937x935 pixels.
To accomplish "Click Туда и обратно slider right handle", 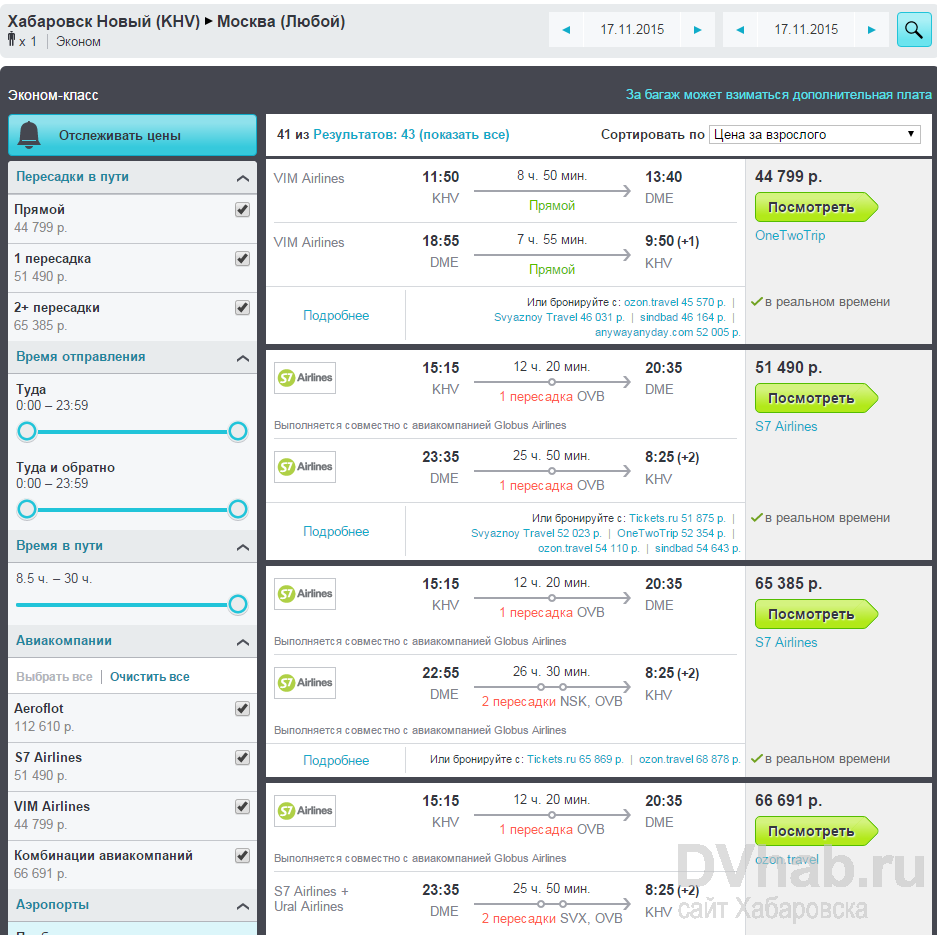I will 238,509.
